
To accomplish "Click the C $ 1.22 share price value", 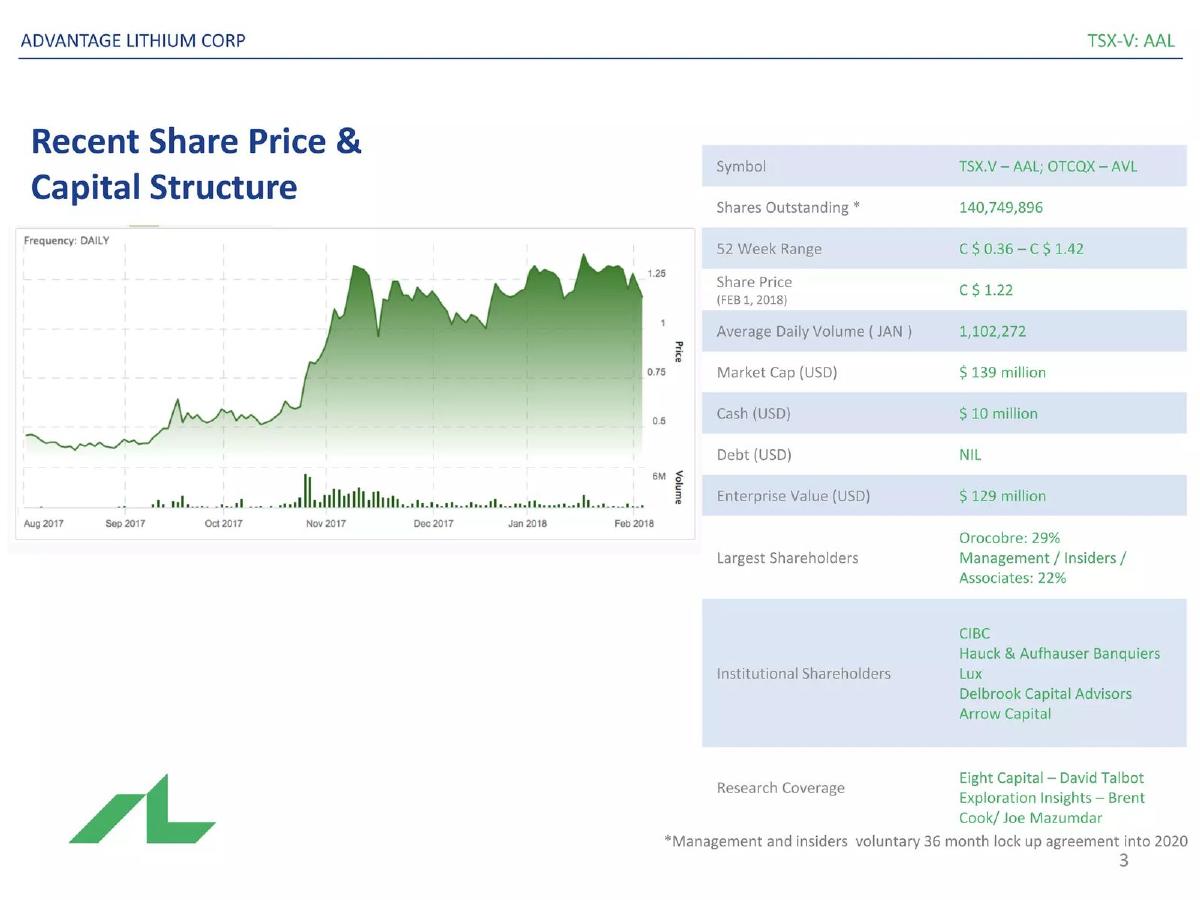I will 986,290.
